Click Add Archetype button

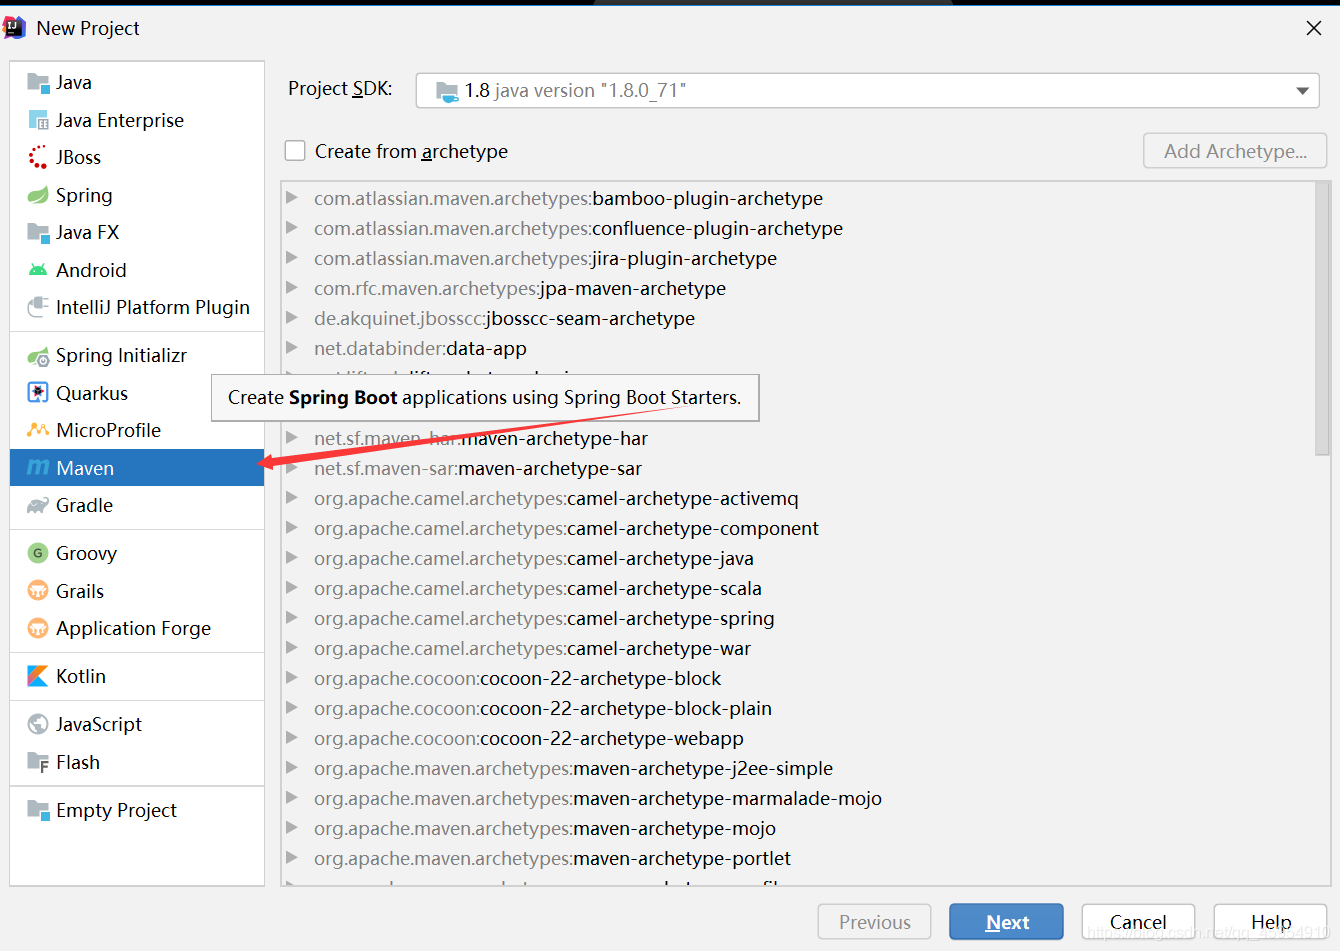tap(1235, 151)
